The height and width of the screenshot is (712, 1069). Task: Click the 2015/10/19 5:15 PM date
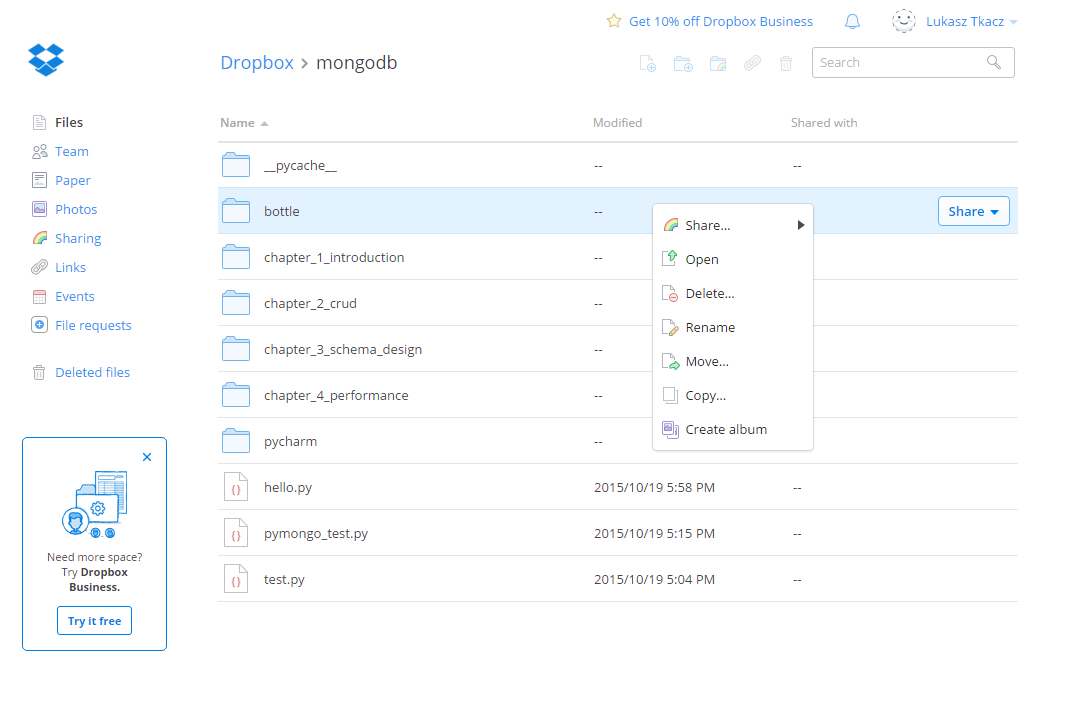coord(654,533)
